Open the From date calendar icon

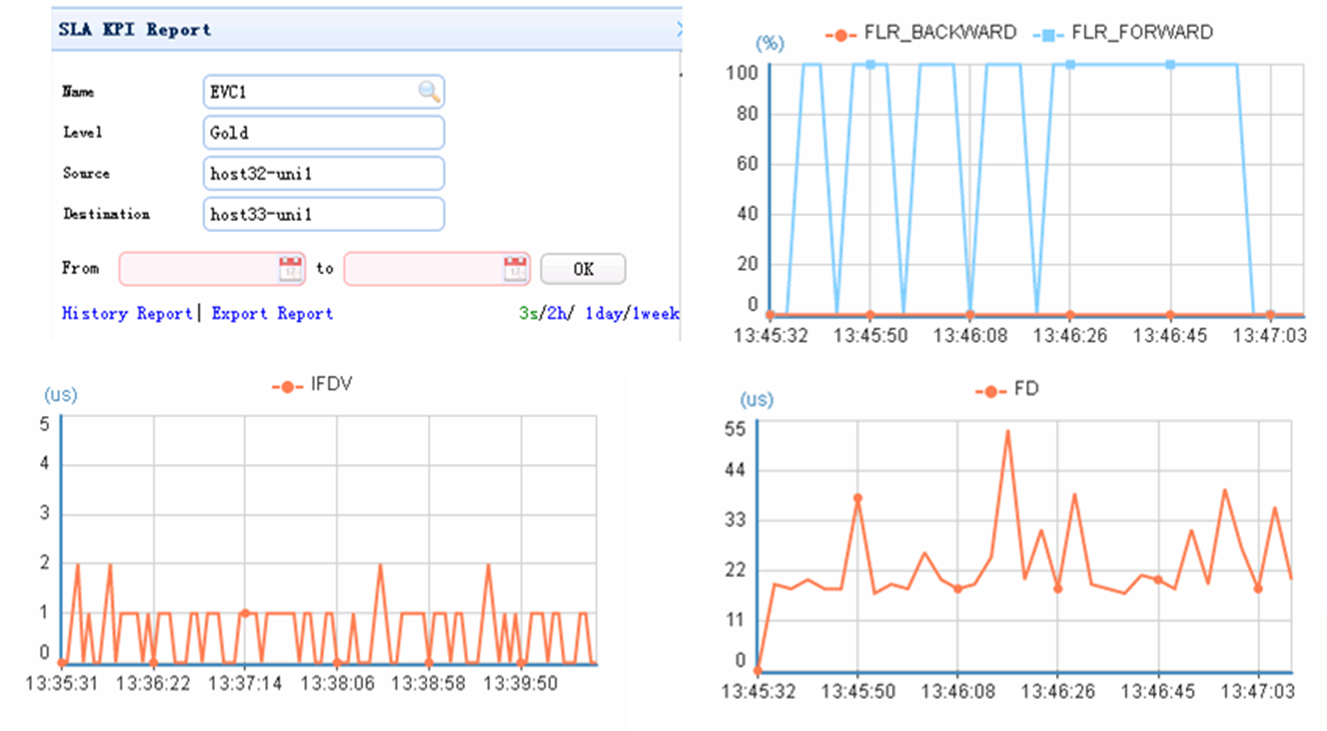point(290,268)
